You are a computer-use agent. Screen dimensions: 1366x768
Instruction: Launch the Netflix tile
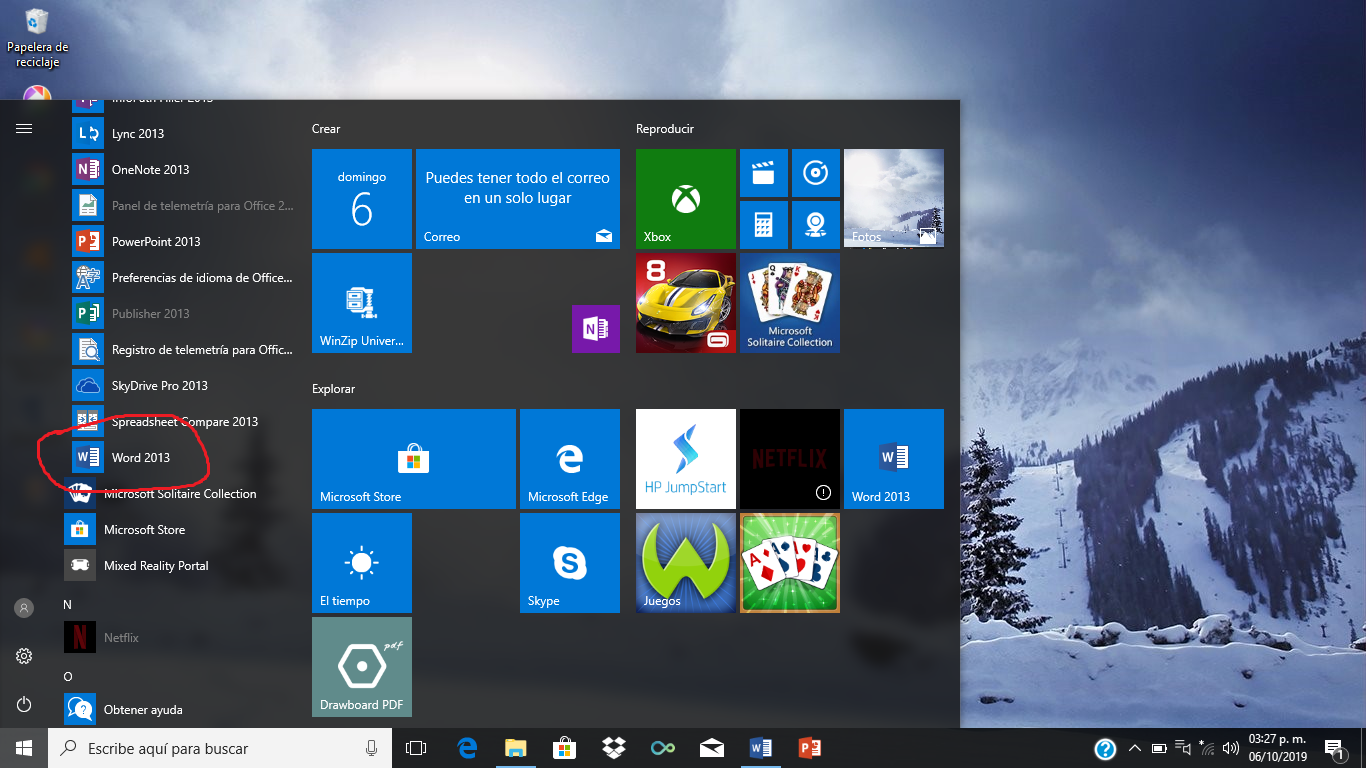coord(789,459)
